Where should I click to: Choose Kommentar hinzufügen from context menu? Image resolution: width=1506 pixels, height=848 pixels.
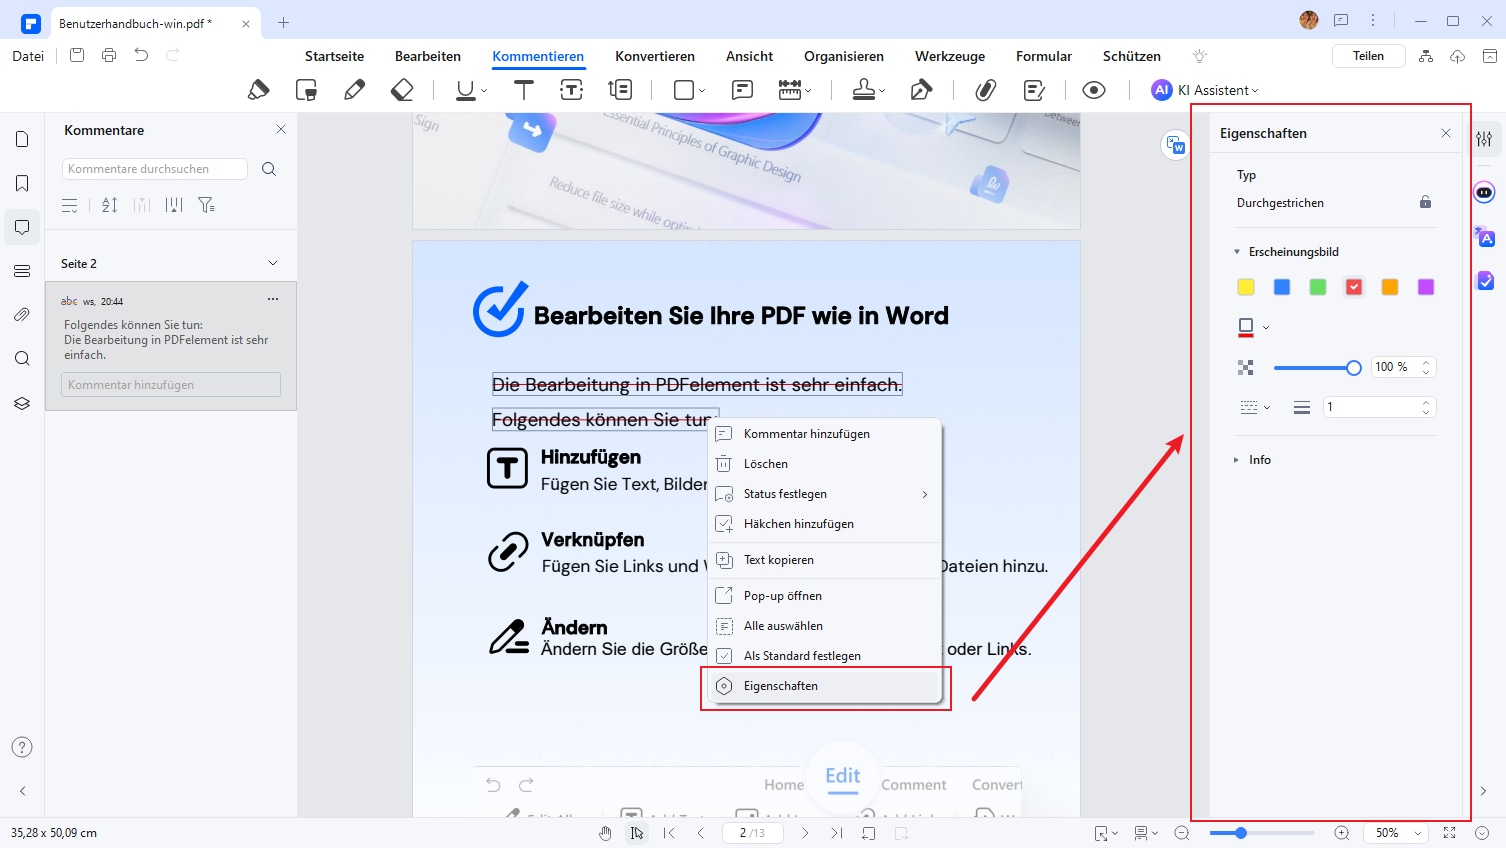click(x=825, y=434)
